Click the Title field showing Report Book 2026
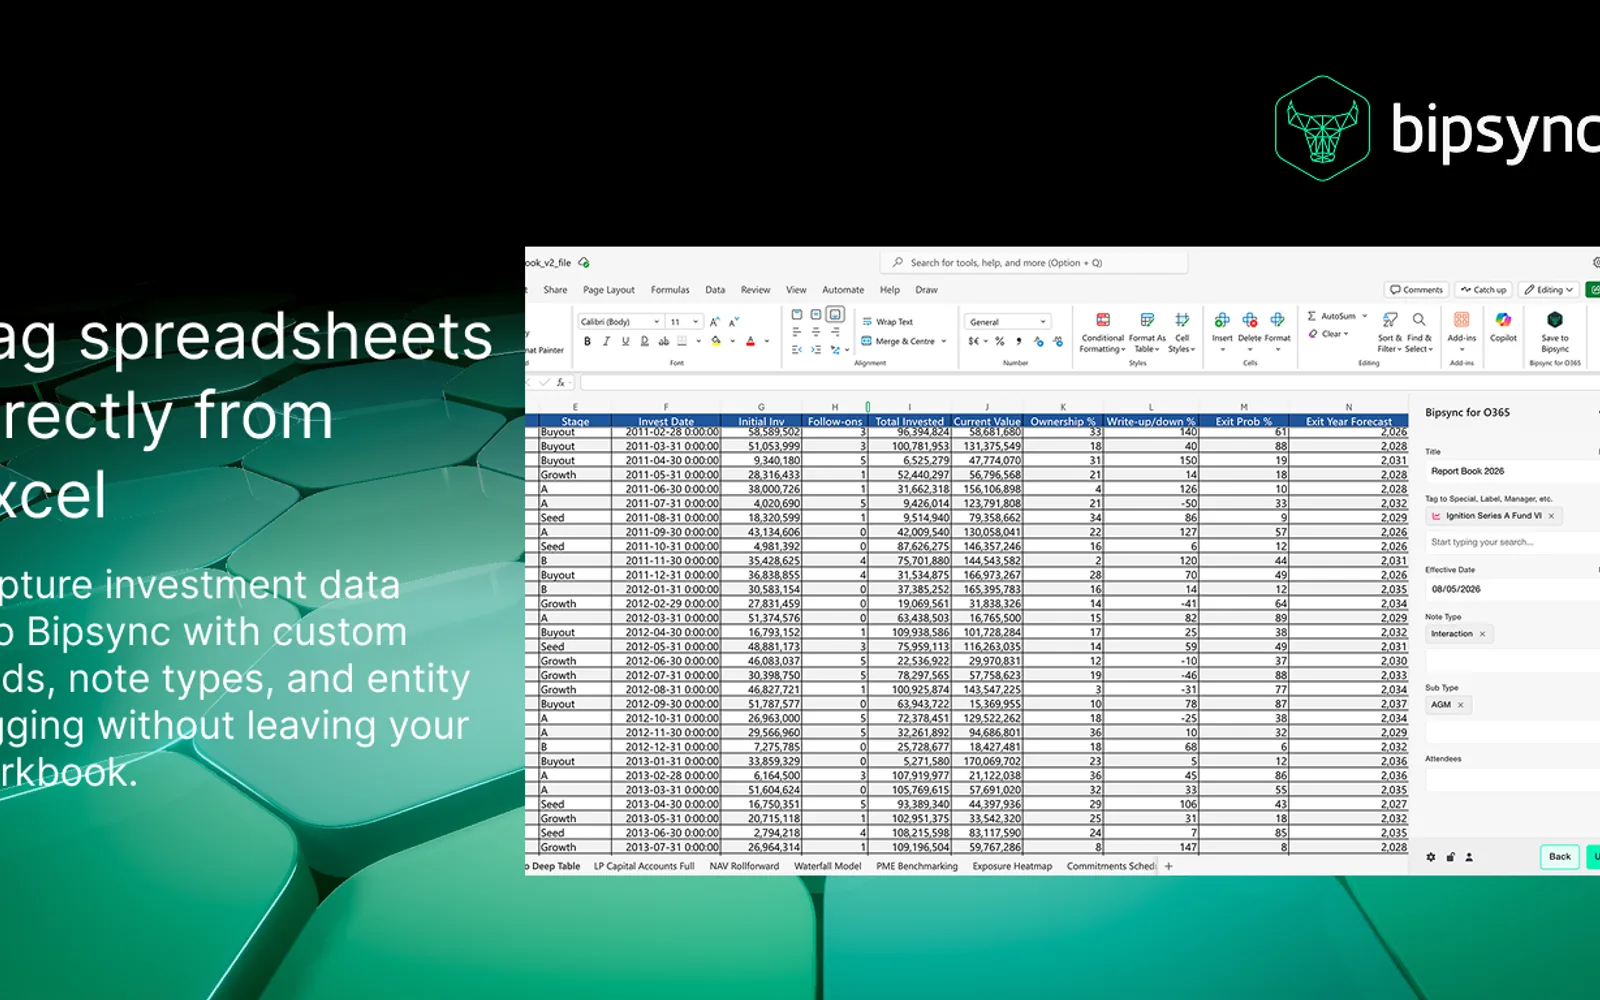Image resolution: width=1600 pixels, height=1000 pixels. coord(1512,471)
